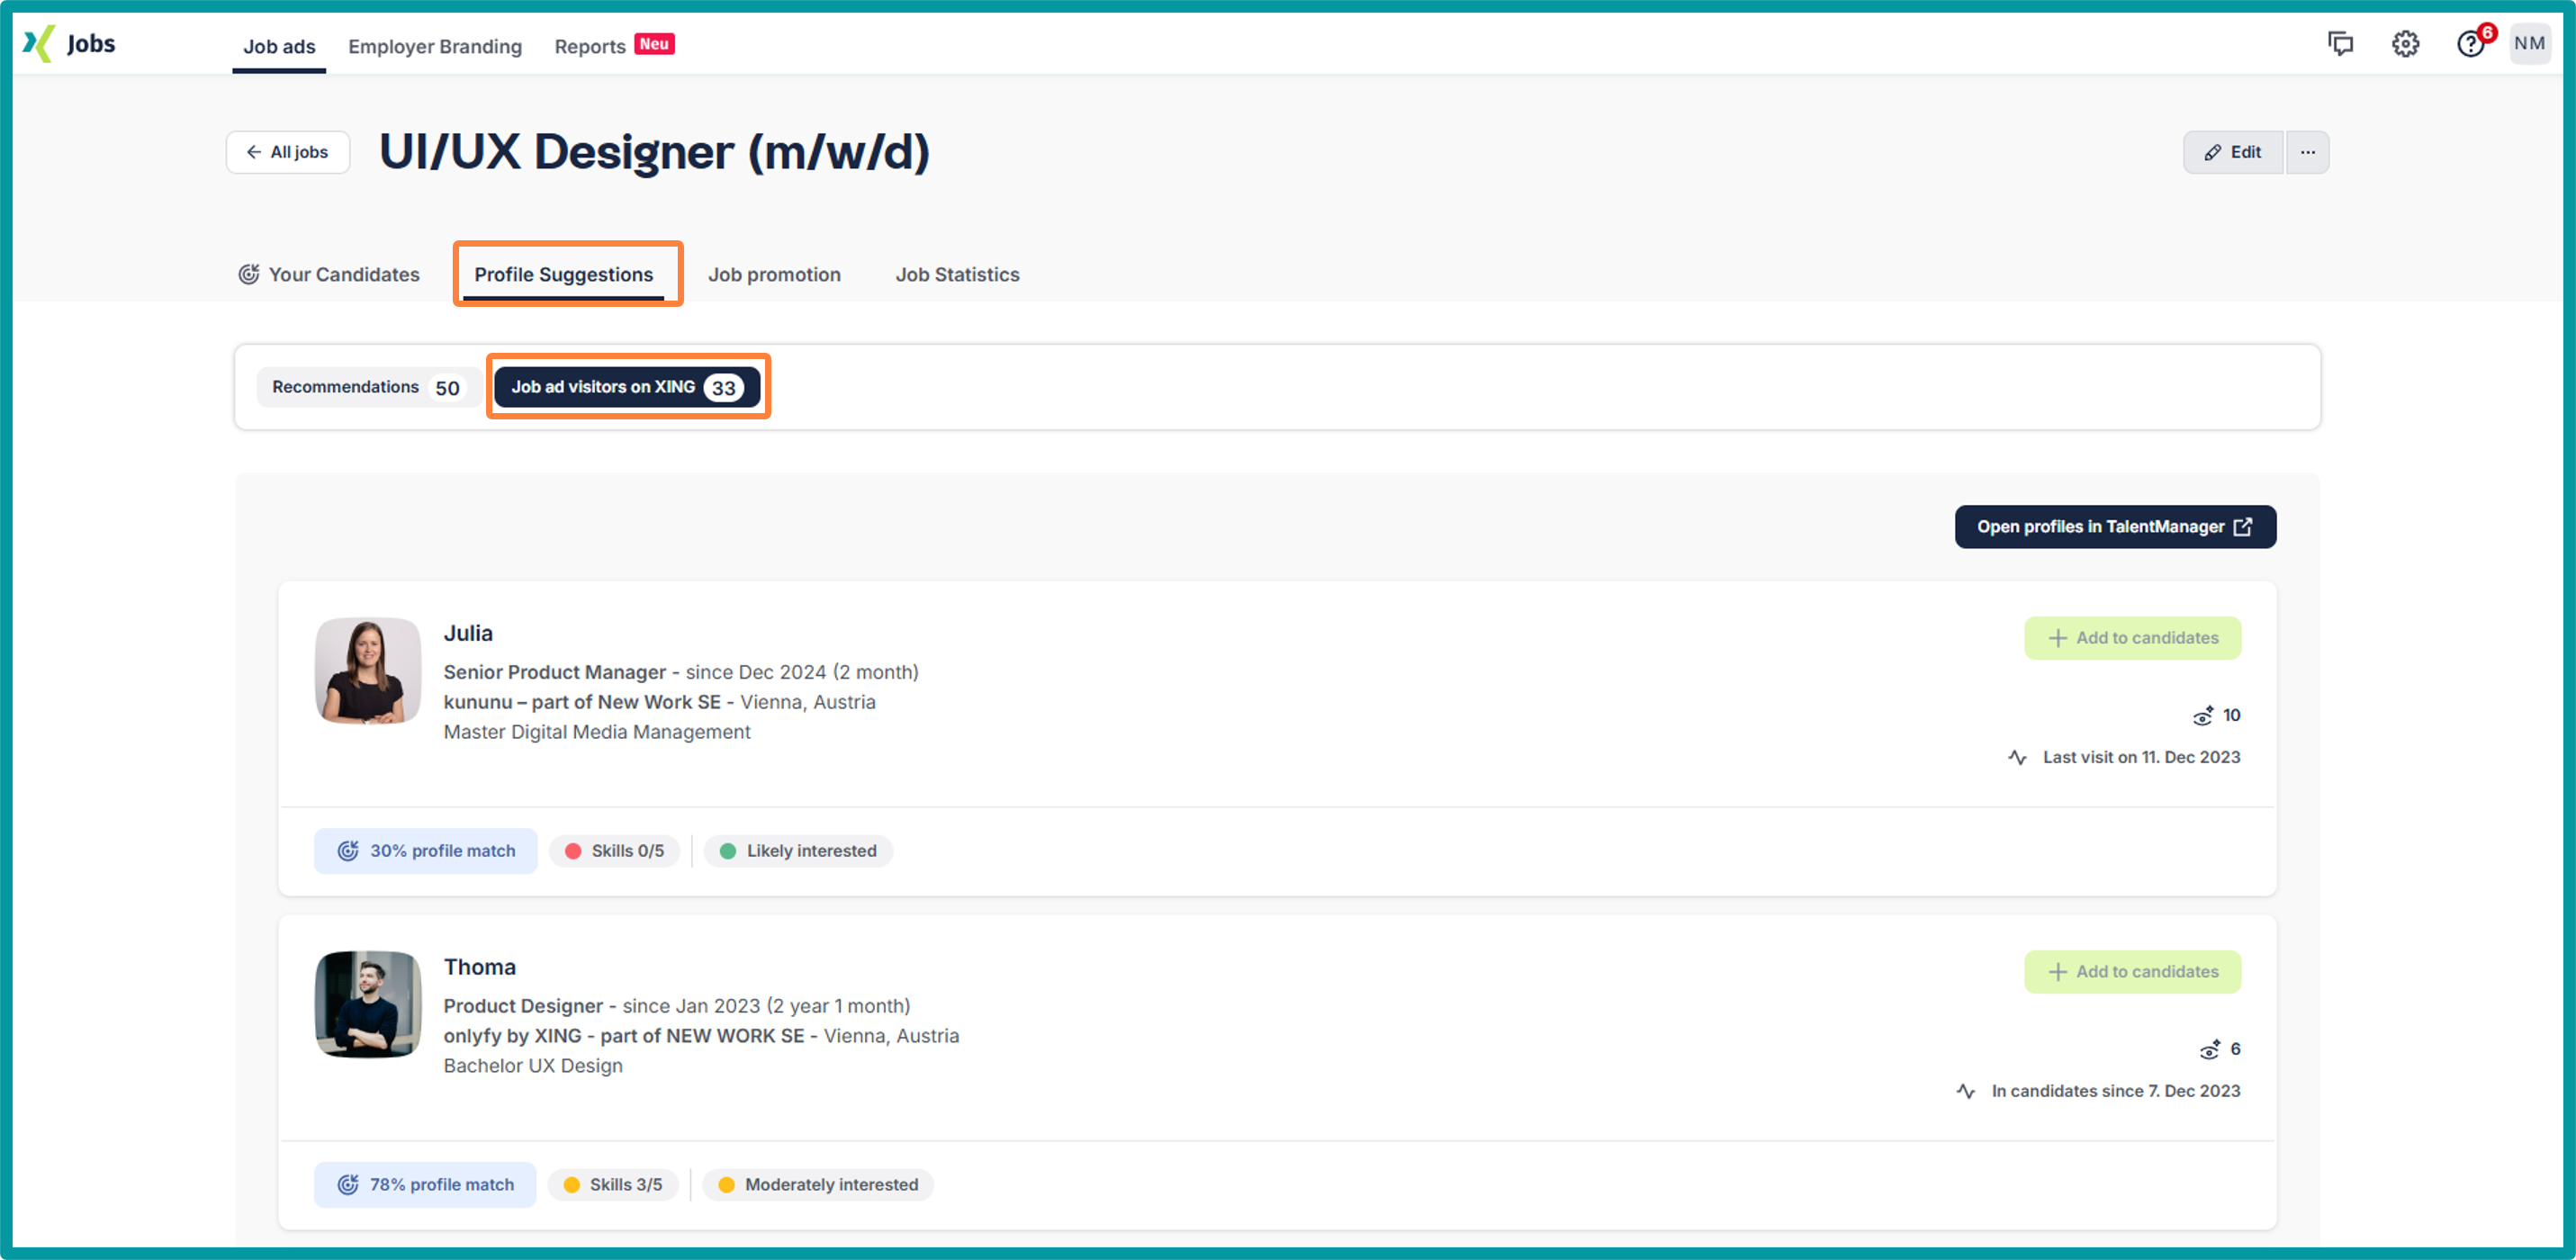Add Julia to candidates
Image resolution: width=2576 pixels, height=1260 pixels.
click(2132, 638)
